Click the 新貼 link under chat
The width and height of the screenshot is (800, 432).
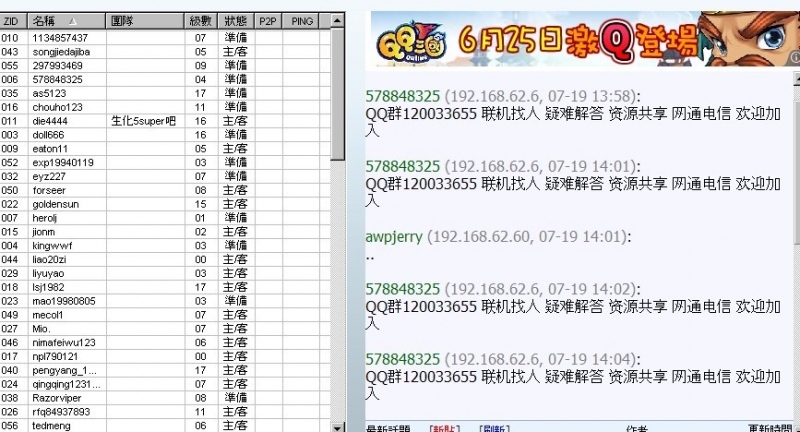[x=444, y=428]
